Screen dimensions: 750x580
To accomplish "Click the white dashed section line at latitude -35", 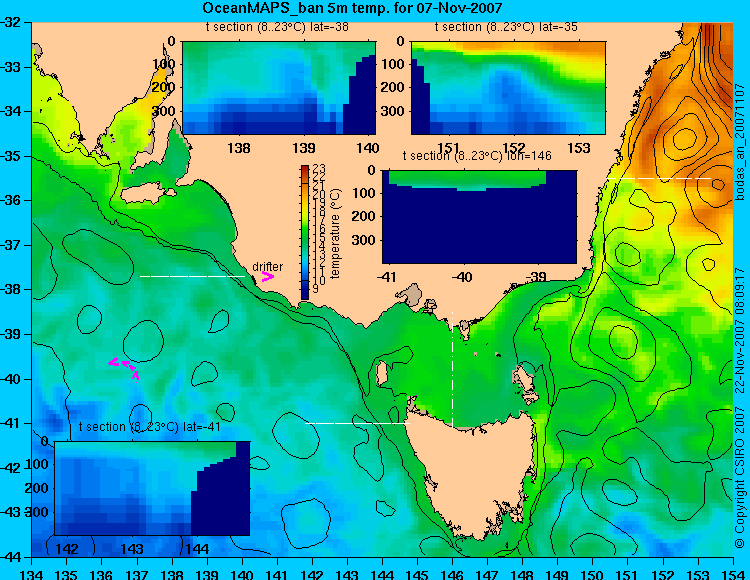I will click(x=660, y=178).
